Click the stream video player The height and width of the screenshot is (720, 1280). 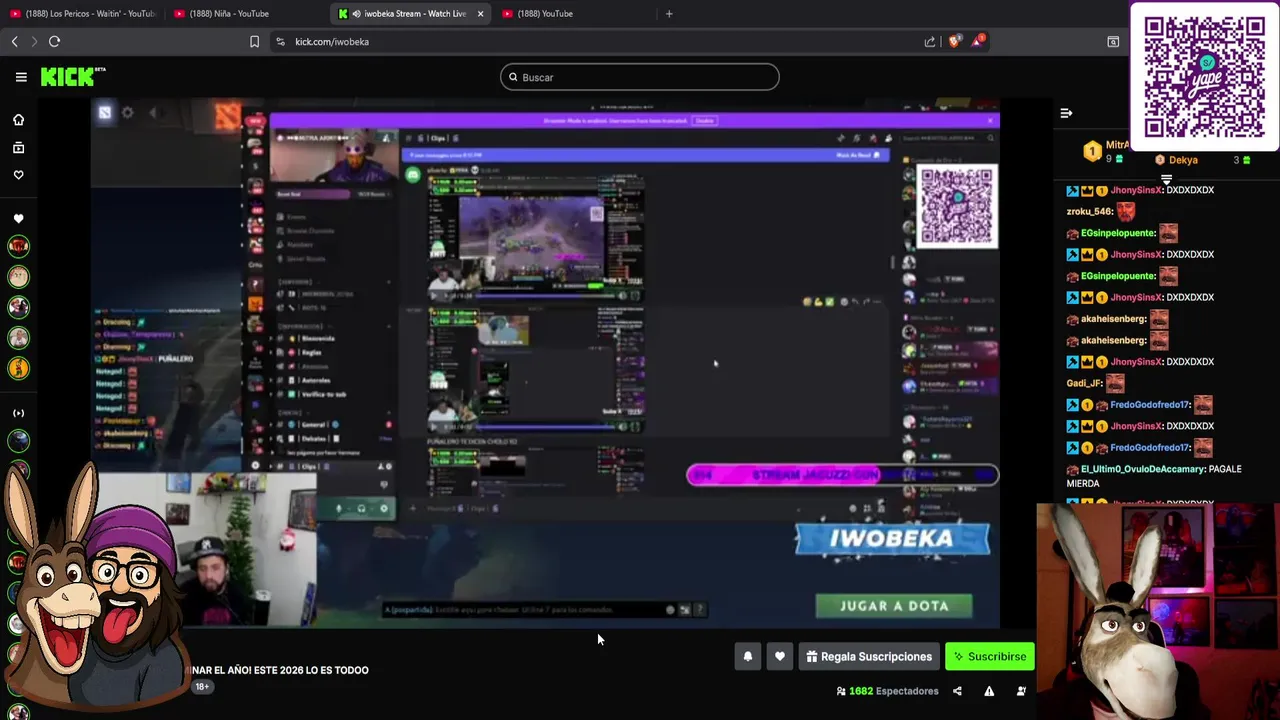[546, 363]
